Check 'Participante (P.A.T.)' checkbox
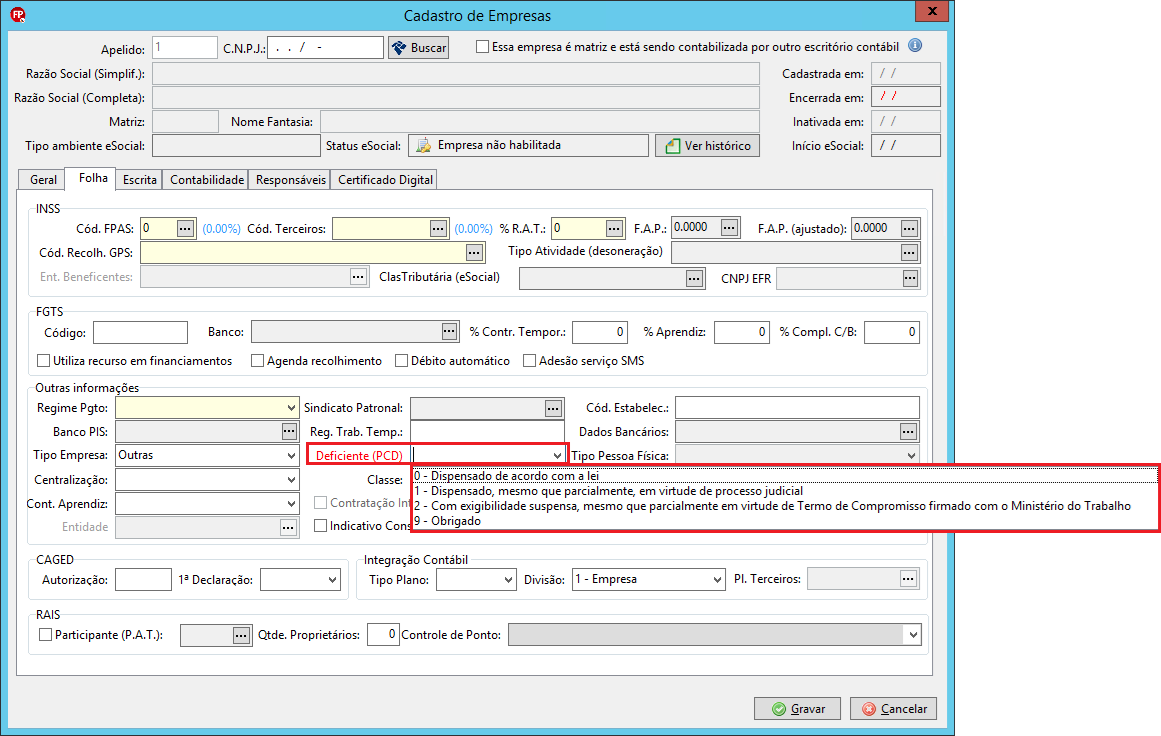The height and width of the screenshot is (736, 1161). pos(45,635)
